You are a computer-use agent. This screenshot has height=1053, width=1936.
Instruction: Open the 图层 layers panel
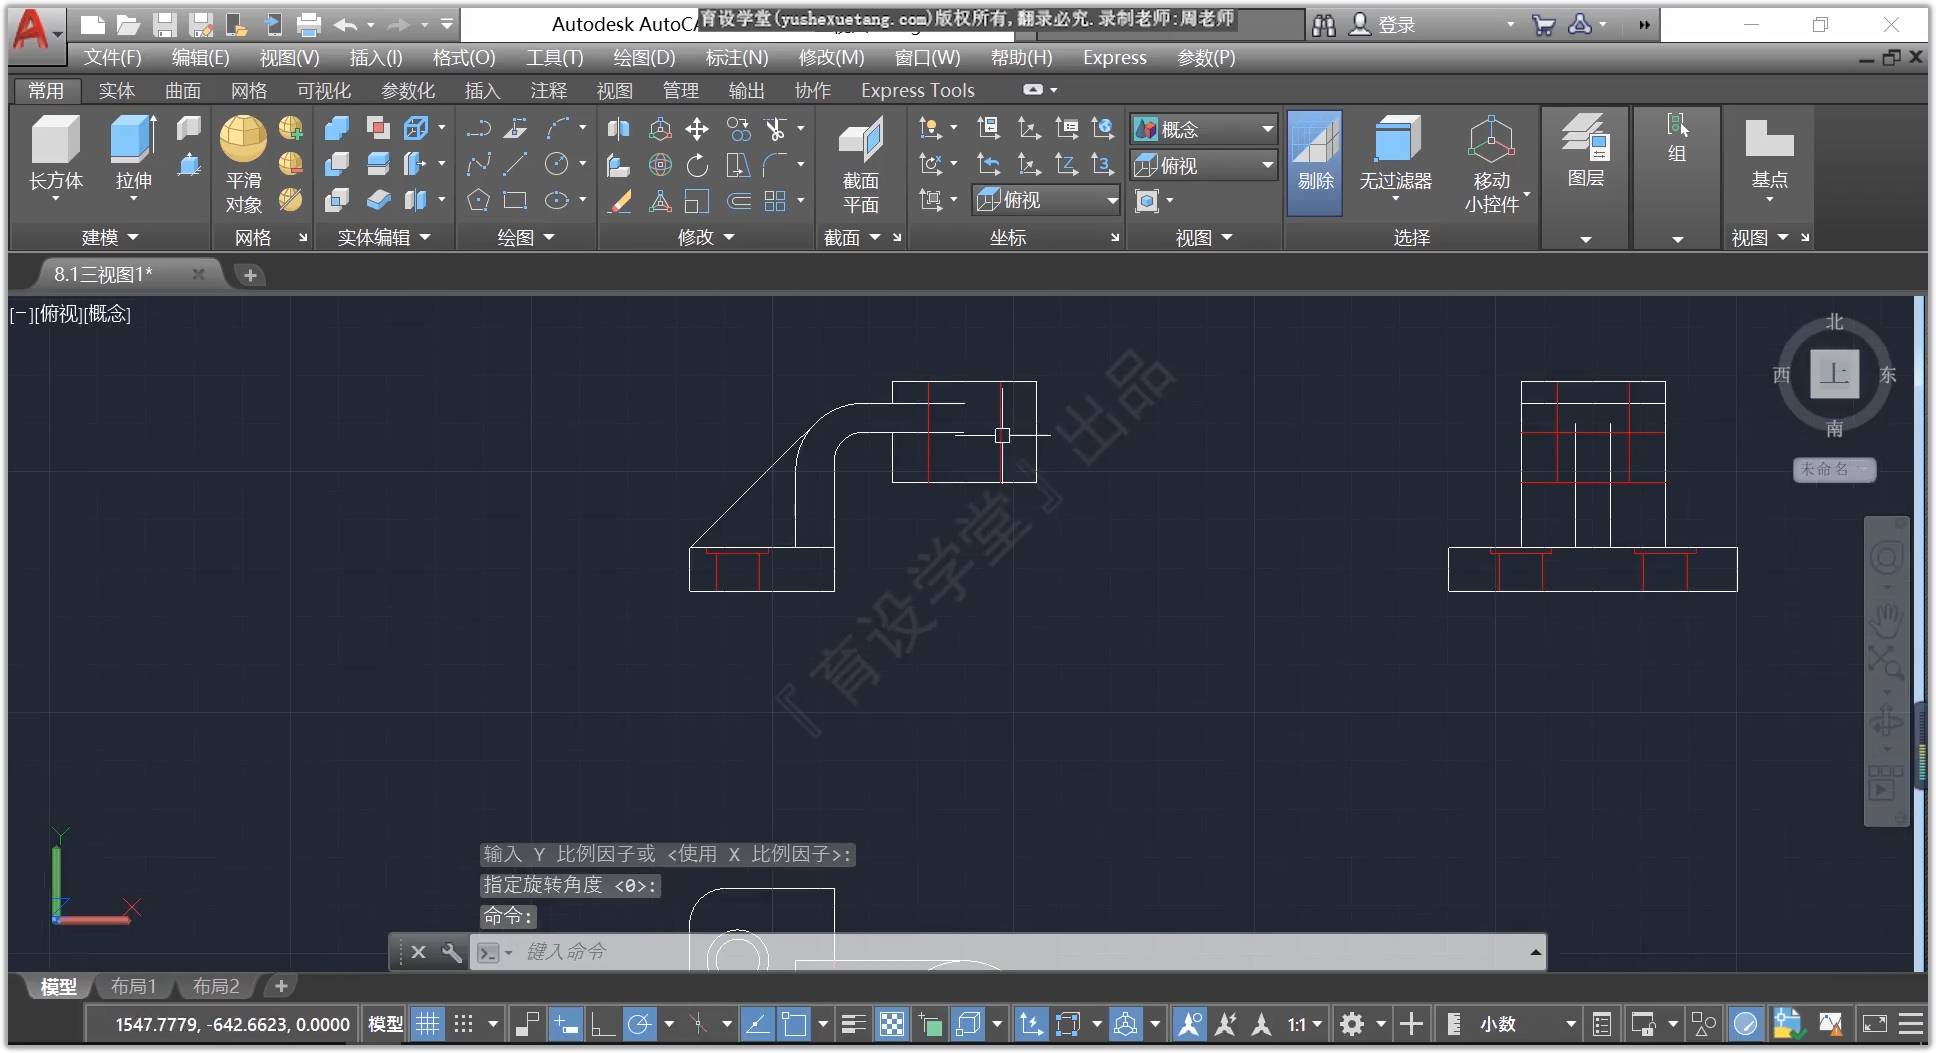(1586, 152)
